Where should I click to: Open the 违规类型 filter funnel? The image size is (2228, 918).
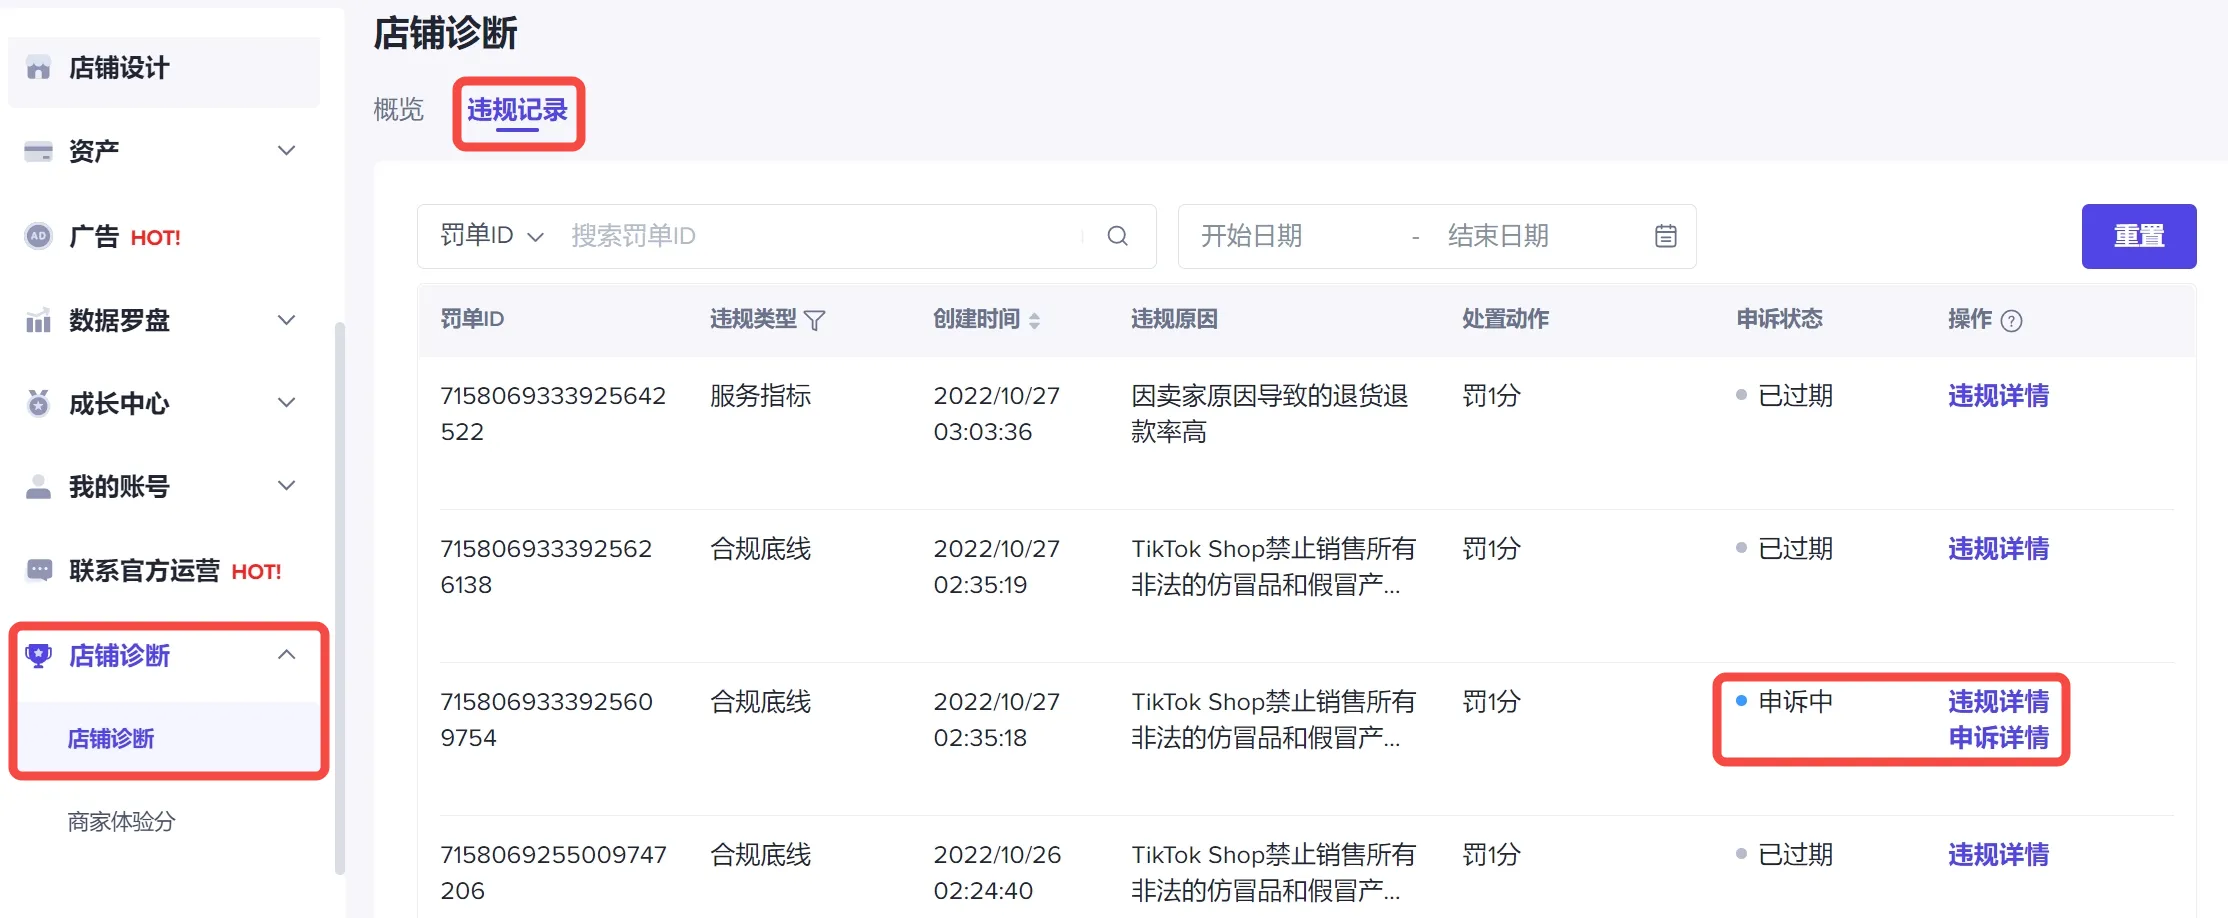coord(817,320)
